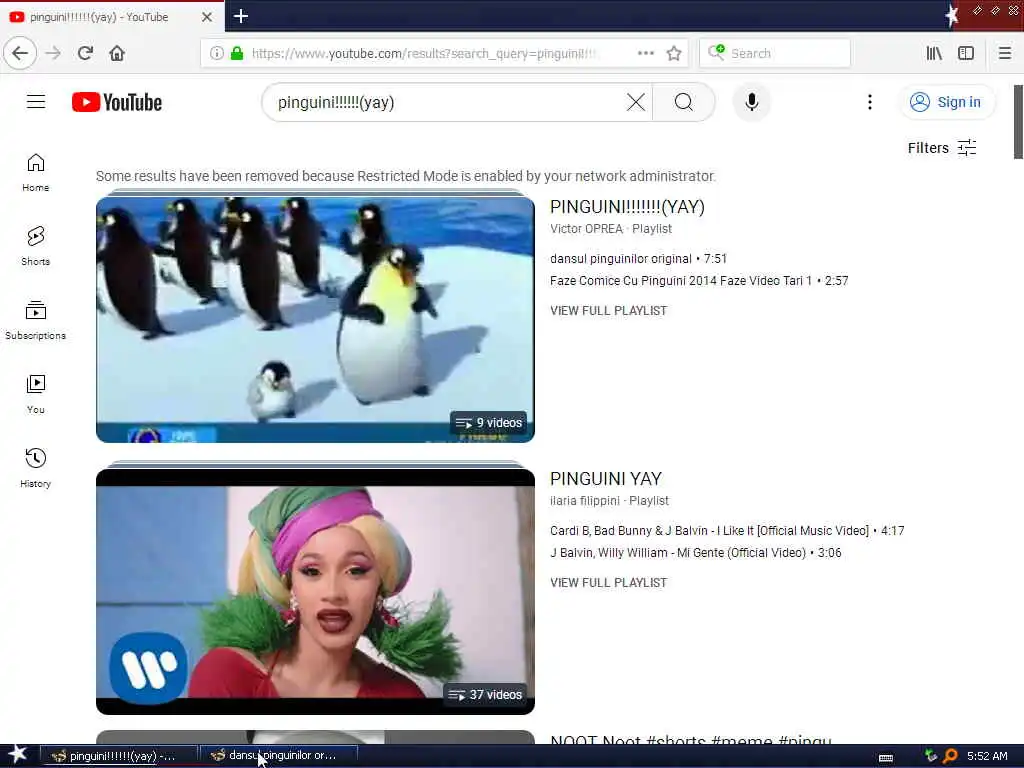Click the 5:52 AM clock
The height and width of the screenshot is (768, 1024).
(x=987, y=756)
